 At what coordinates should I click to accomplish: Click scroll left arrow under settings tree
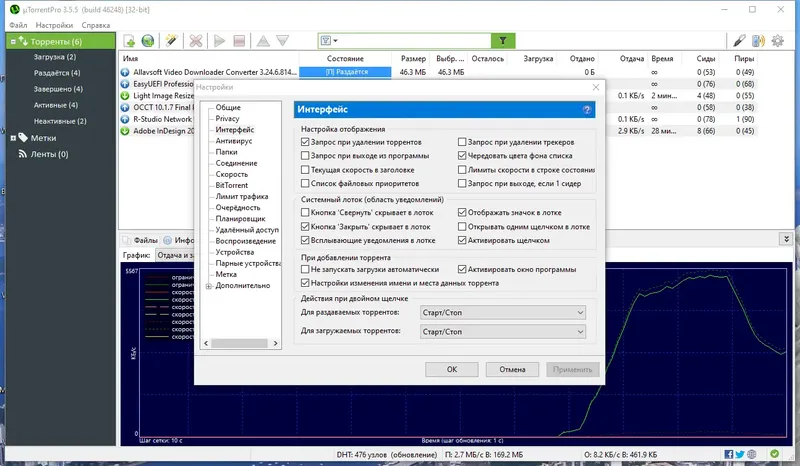(x=206, y=344)
